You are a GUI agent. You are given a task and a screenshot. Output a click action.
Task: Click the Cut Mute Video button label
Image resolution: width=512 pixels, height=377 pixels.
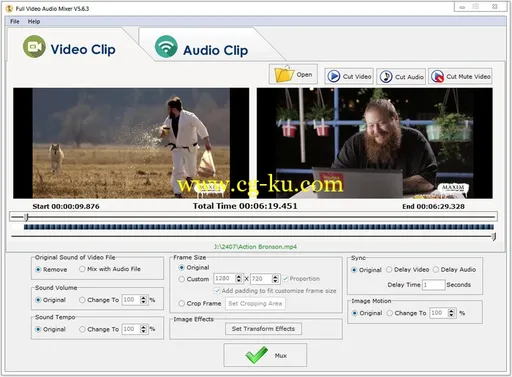[x=468, y=77]
